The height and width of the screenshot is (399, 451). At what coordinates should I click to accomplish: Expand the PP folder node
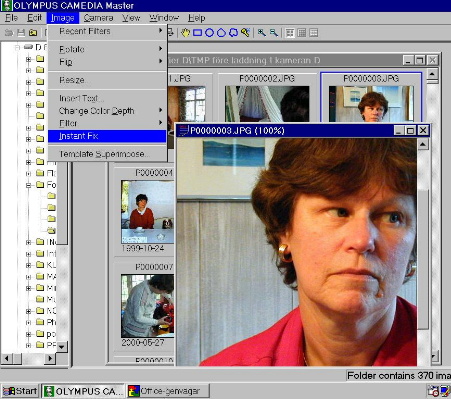pos(28,345)
